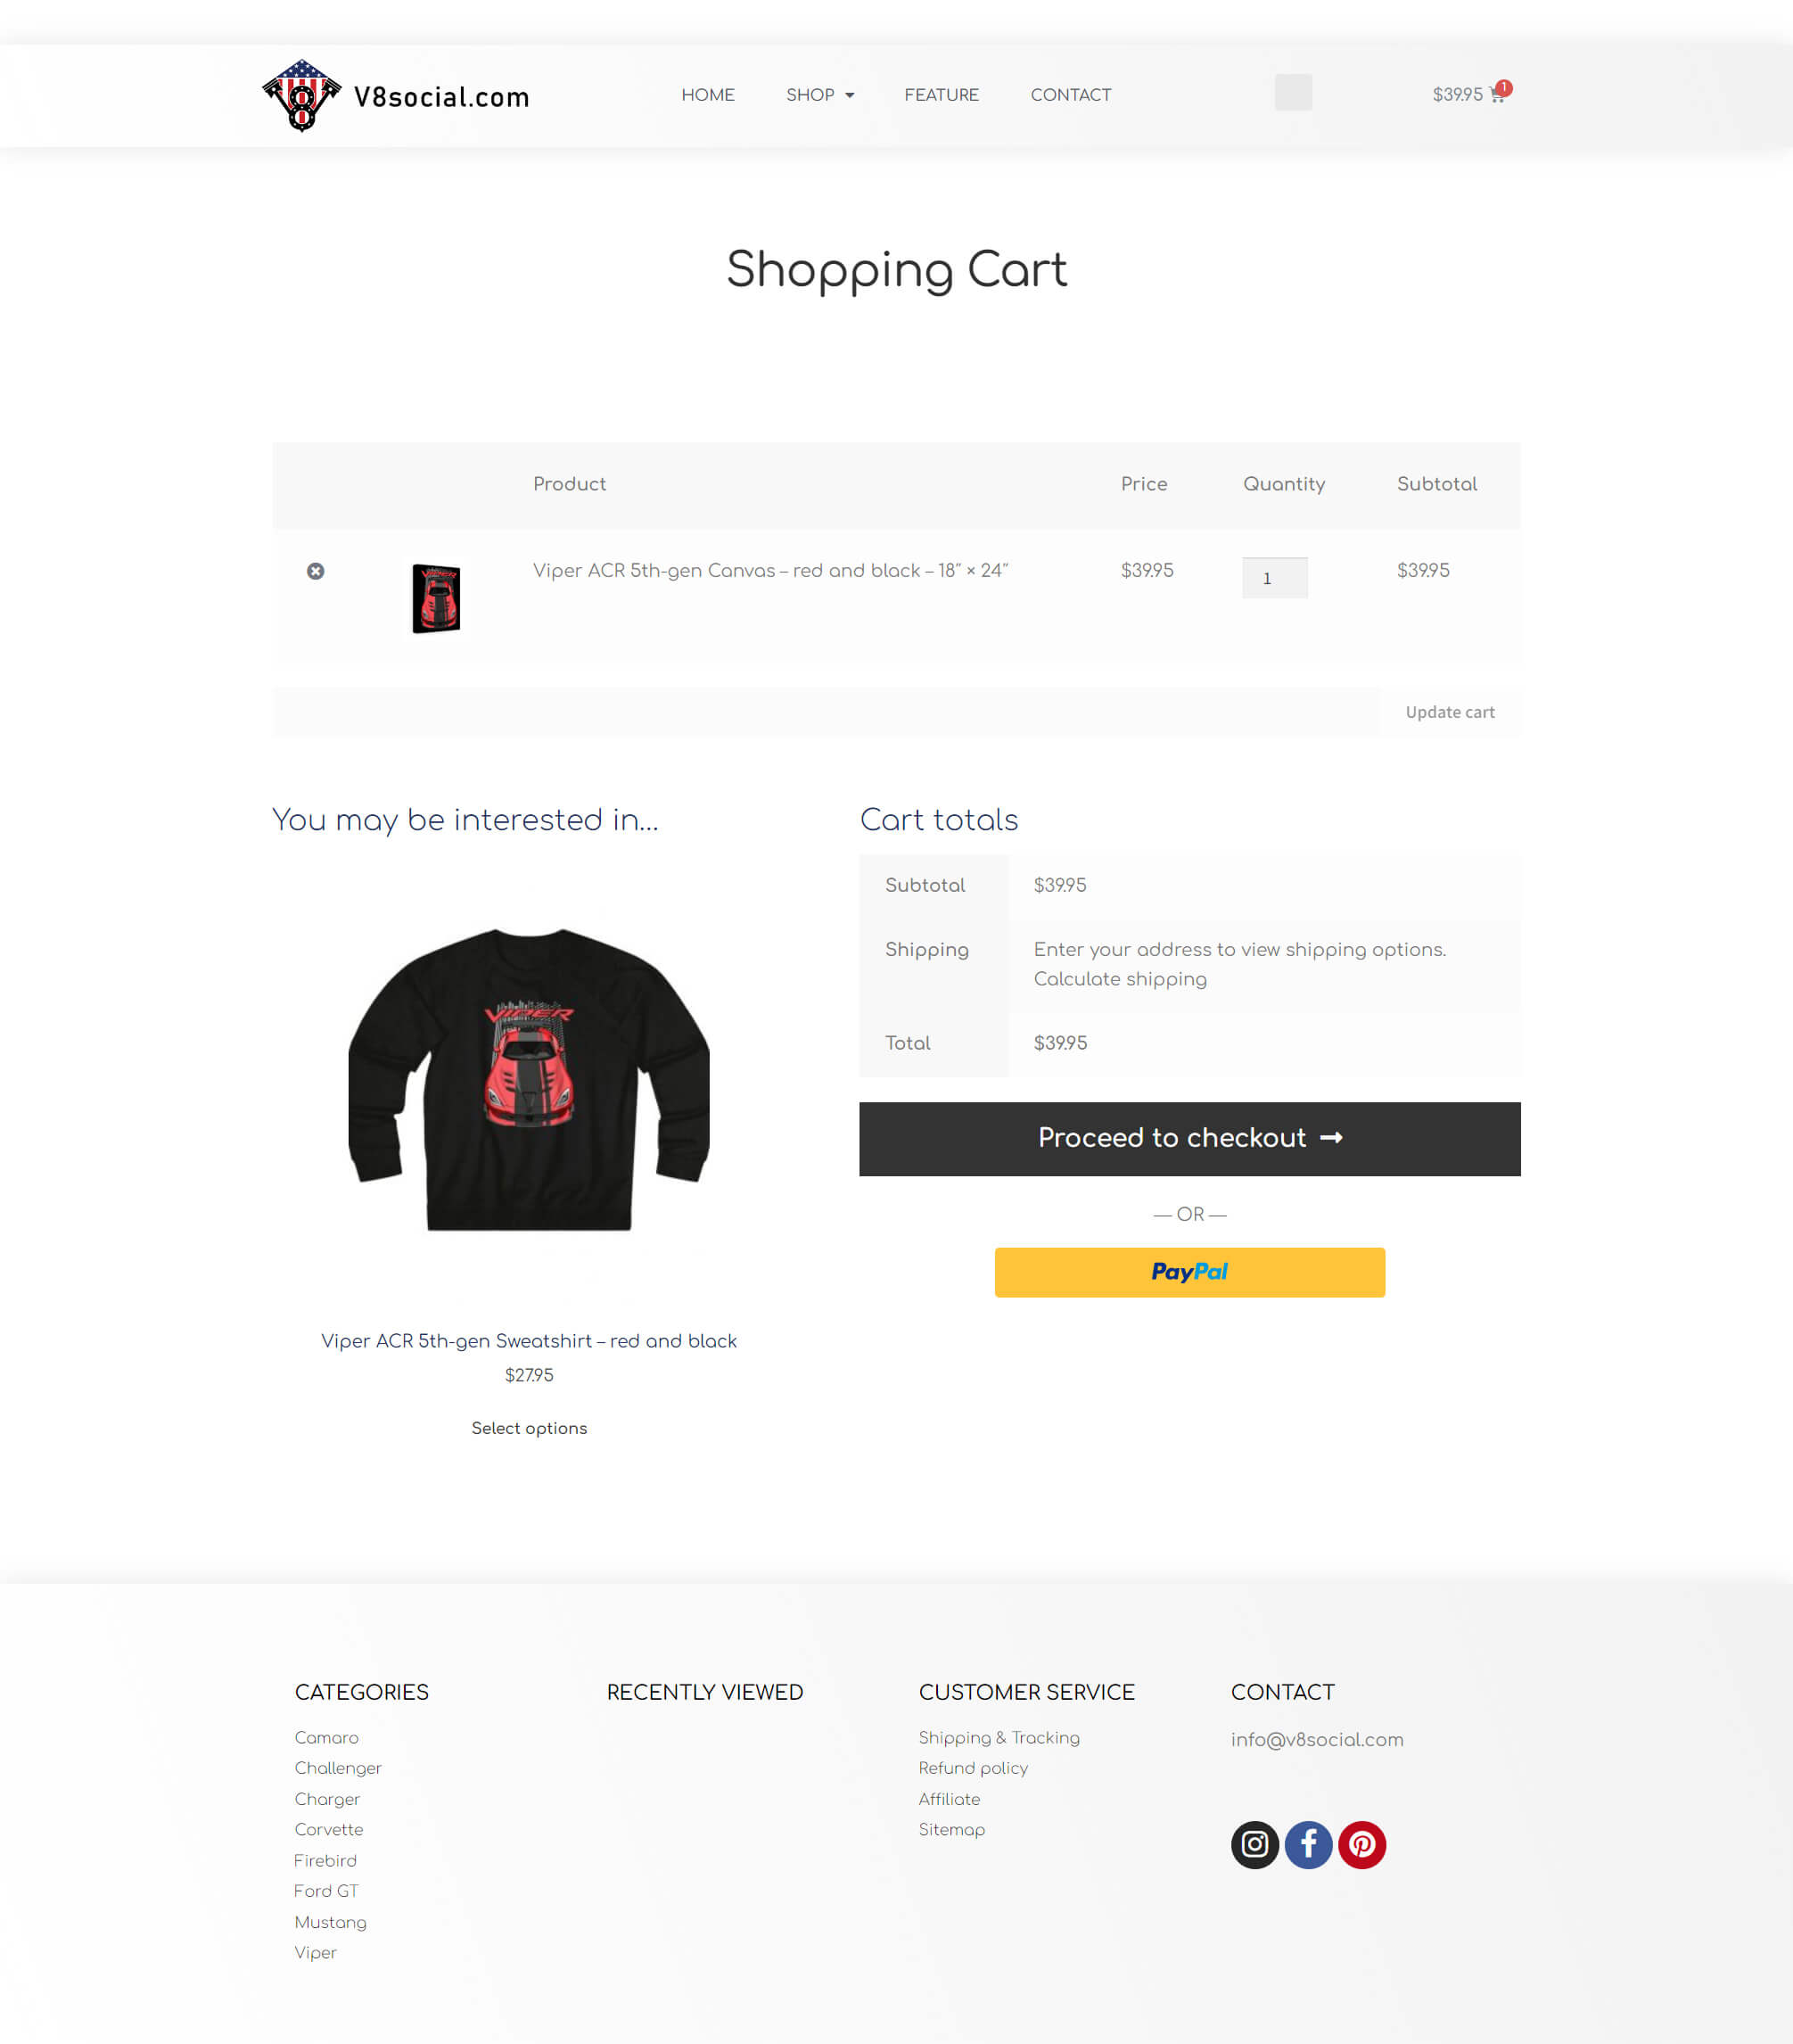Image resolution: width=1793 pixels, height=2044 pixels.
Task: Remove the Viper canvas from cart
Action: (x=315, y=571)
